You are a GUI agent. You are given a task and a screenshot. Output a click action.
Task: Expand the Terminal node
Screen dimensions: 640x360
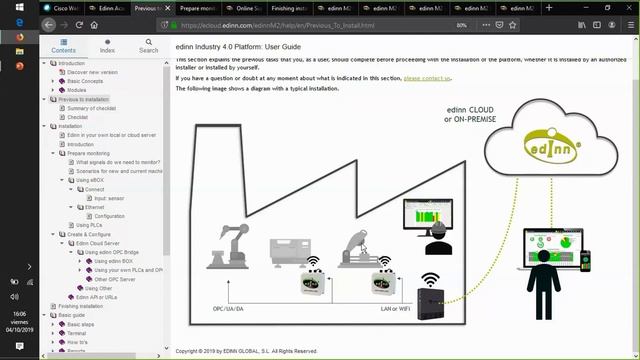[x=53, y=333]
